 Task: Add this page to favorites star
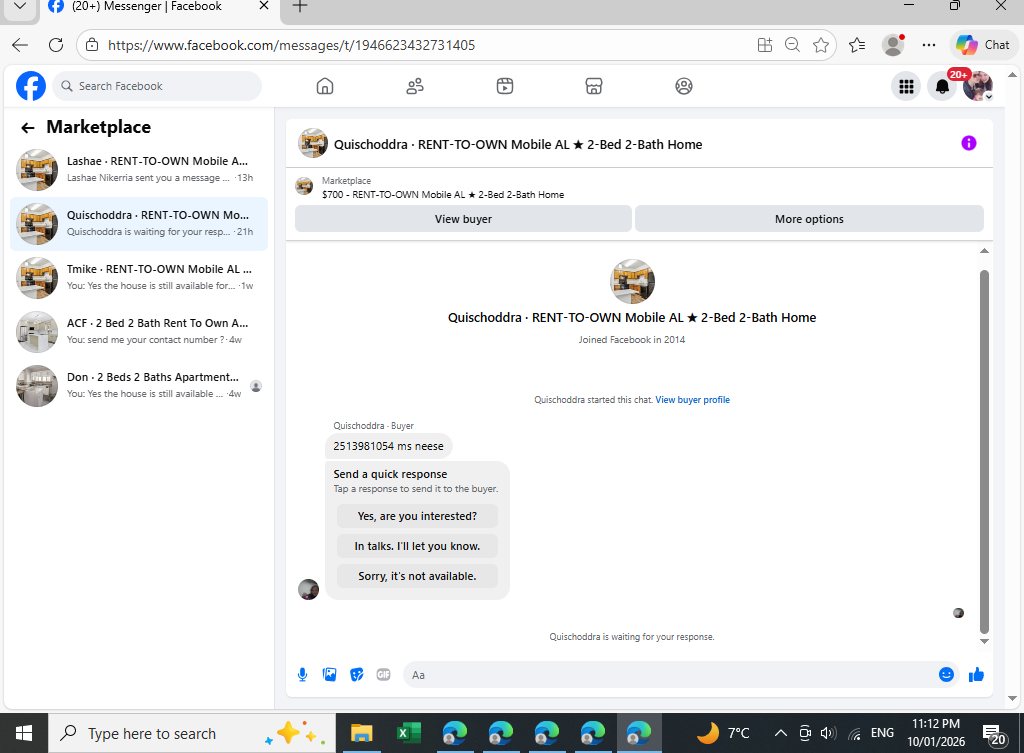pyautogui.click(x=821, y=45)
